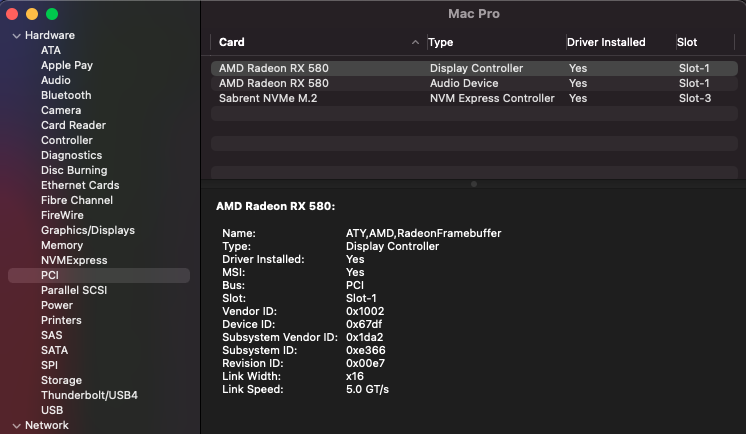Sort table by Card column arrow
The height and width of the screenshot is (434, 746).
(415, 43)
